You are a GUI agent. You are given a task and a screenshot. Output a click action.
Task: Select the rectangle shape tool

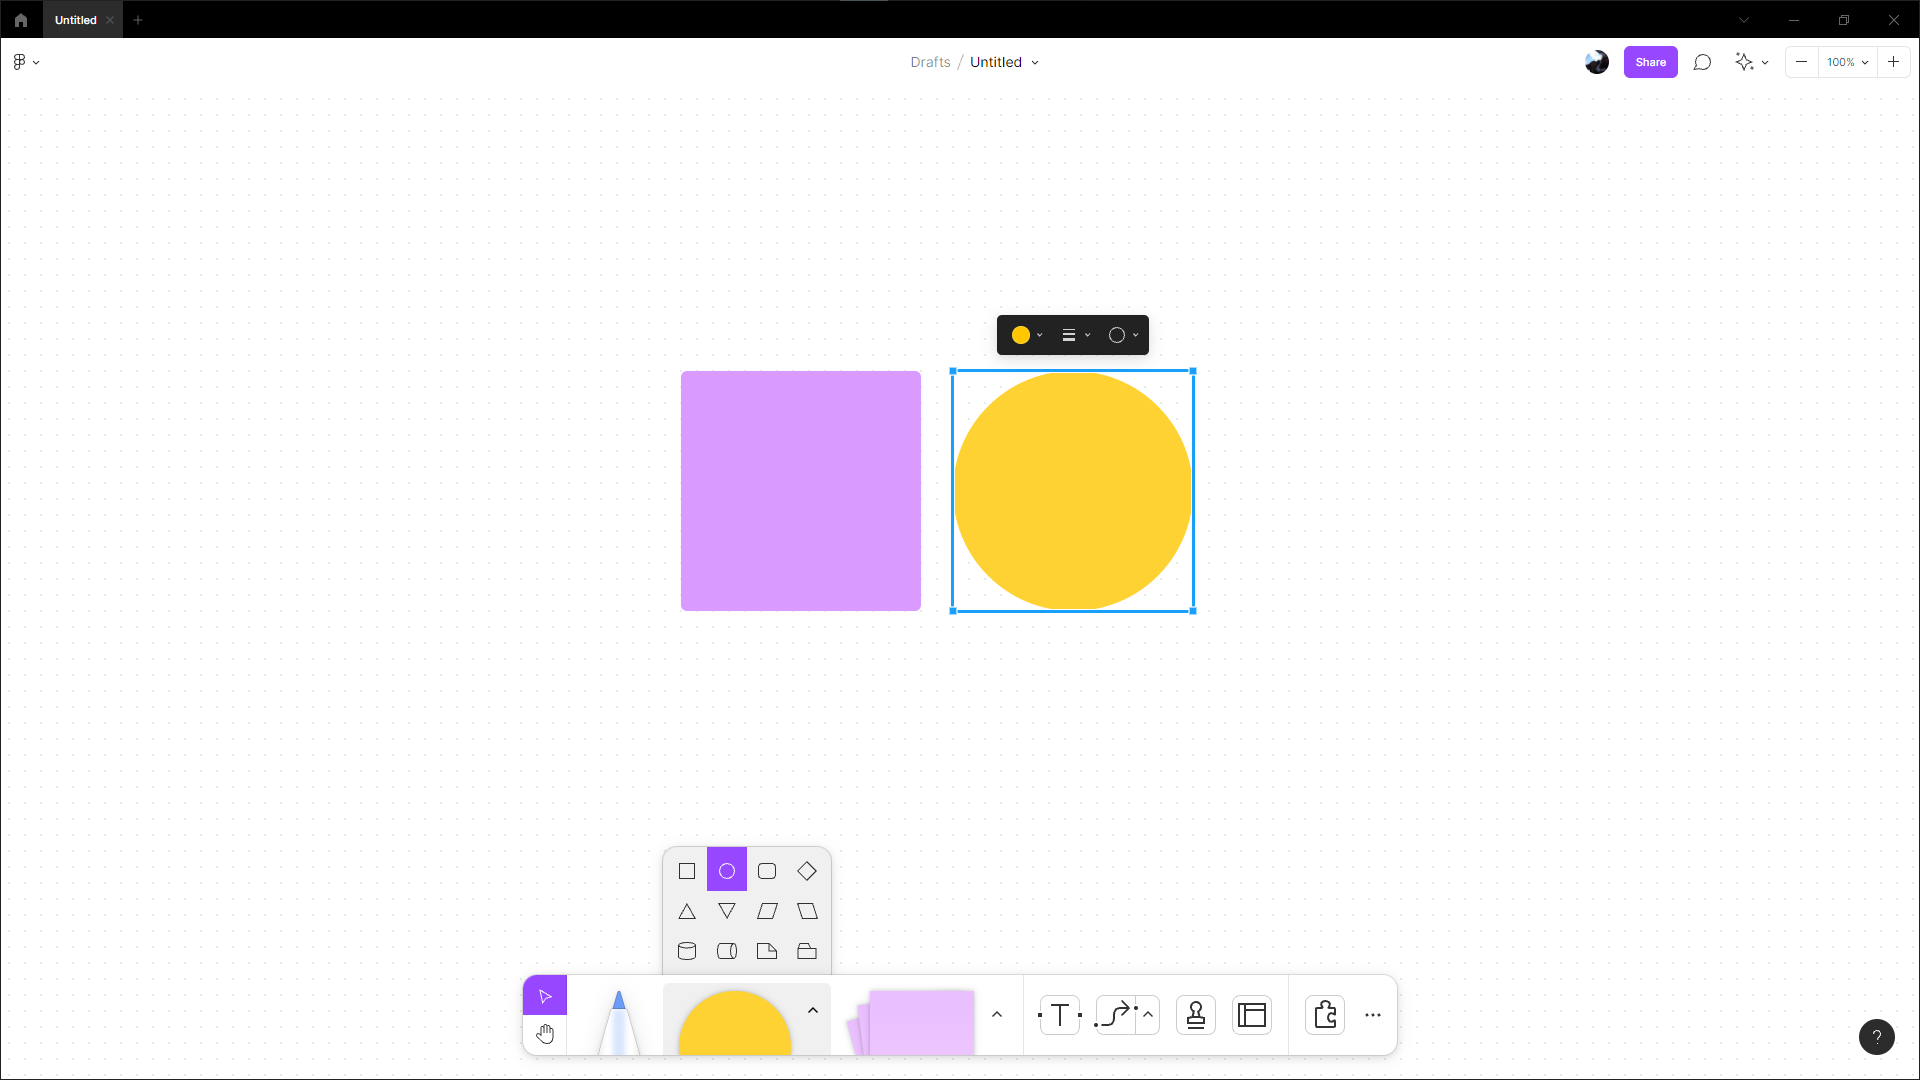[x=686, y=870]
